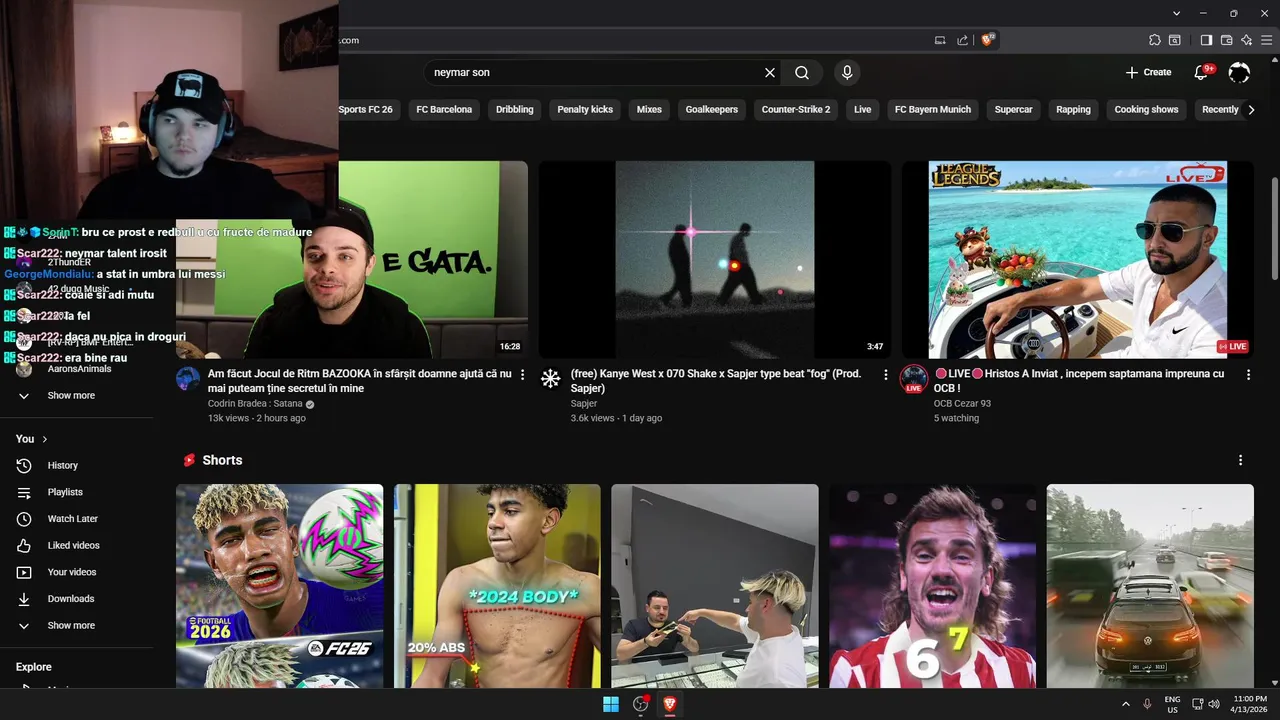Select the Dribbling filter chip
The width and height of the screenshot is (1280, 720).
(515, 110)
